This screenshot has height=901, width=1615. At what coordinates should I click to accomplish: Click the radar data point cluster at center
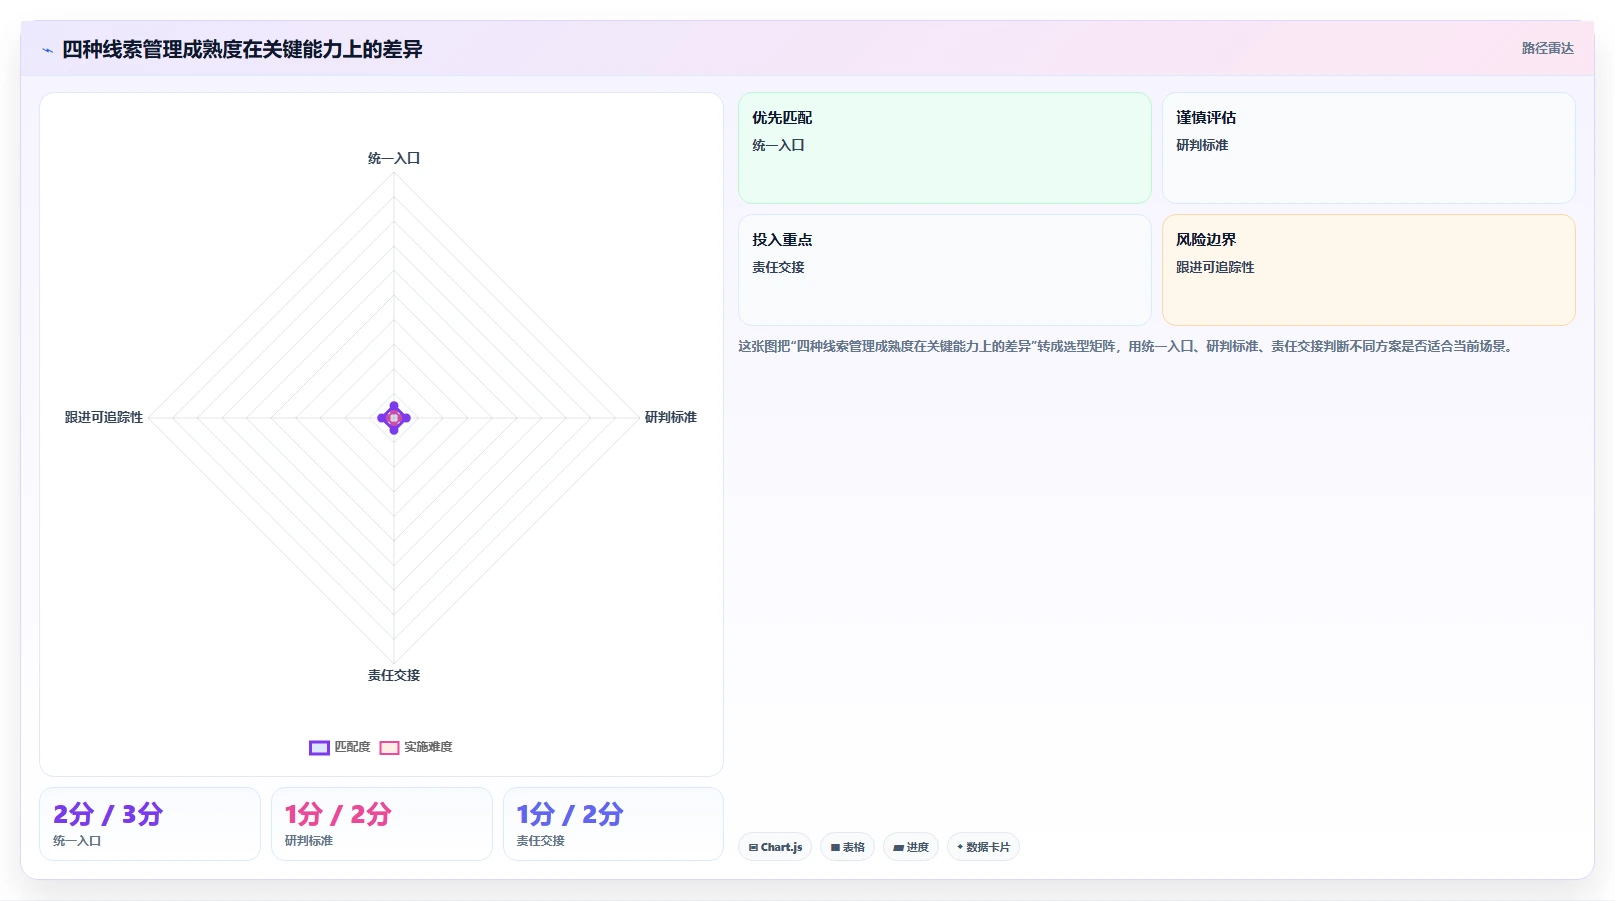(394, 418)
